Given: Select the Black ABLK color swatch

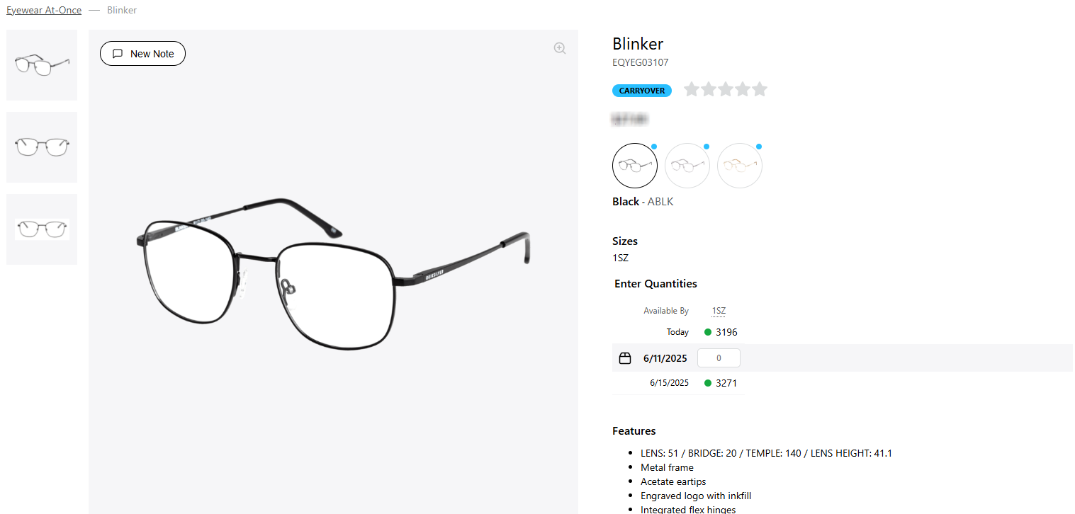Looking at the screenshot, I should click(635, 165).
